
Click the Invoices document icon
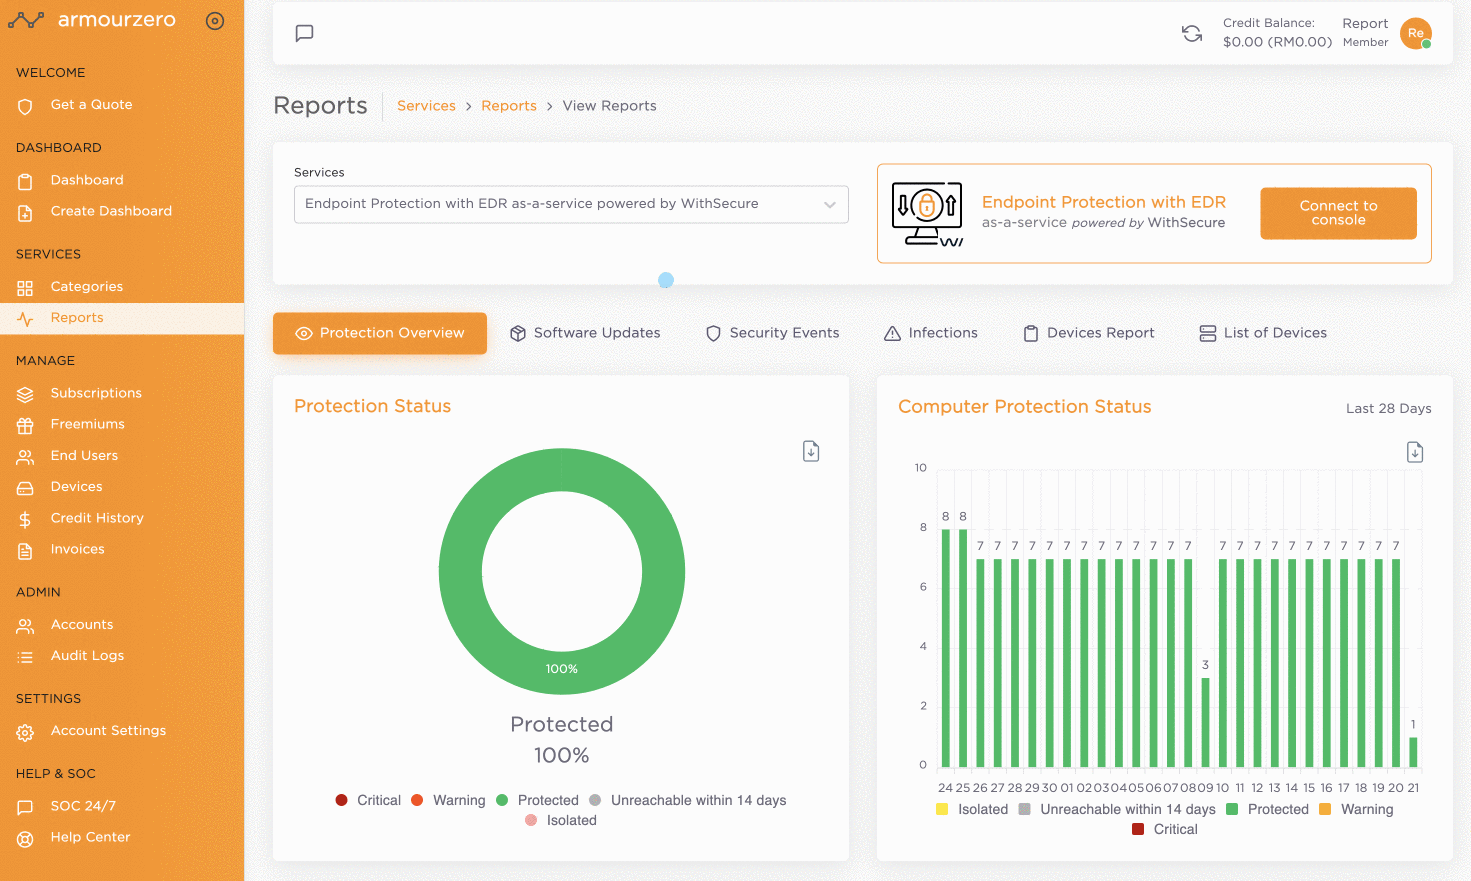click(x=25, y=550)
